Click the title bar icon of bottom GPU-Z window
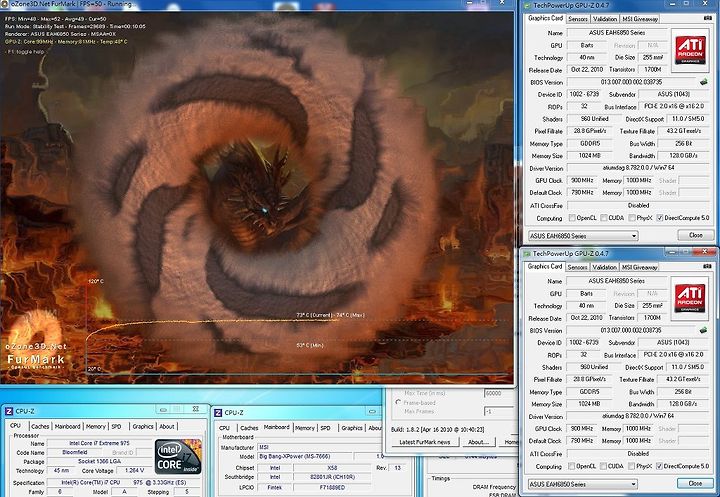Screen dimensions: 720x497 point(527,254)
